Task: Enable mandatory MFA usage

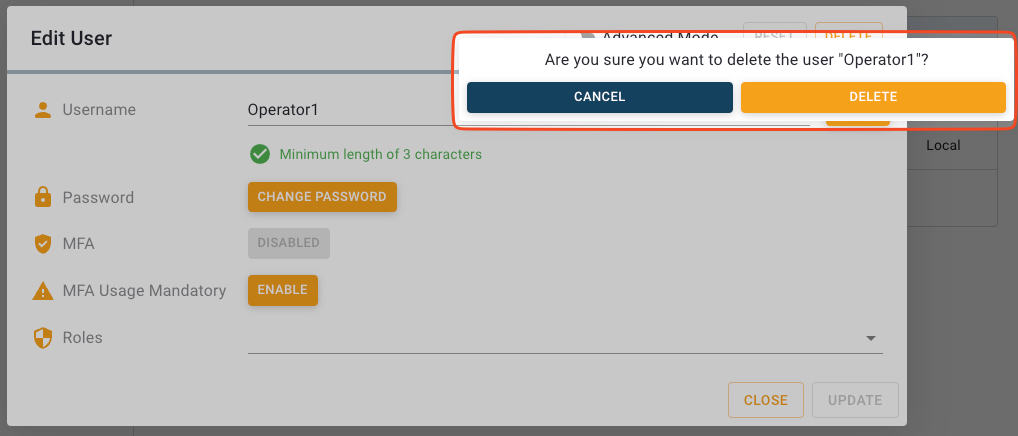Action: pos(282,290)
